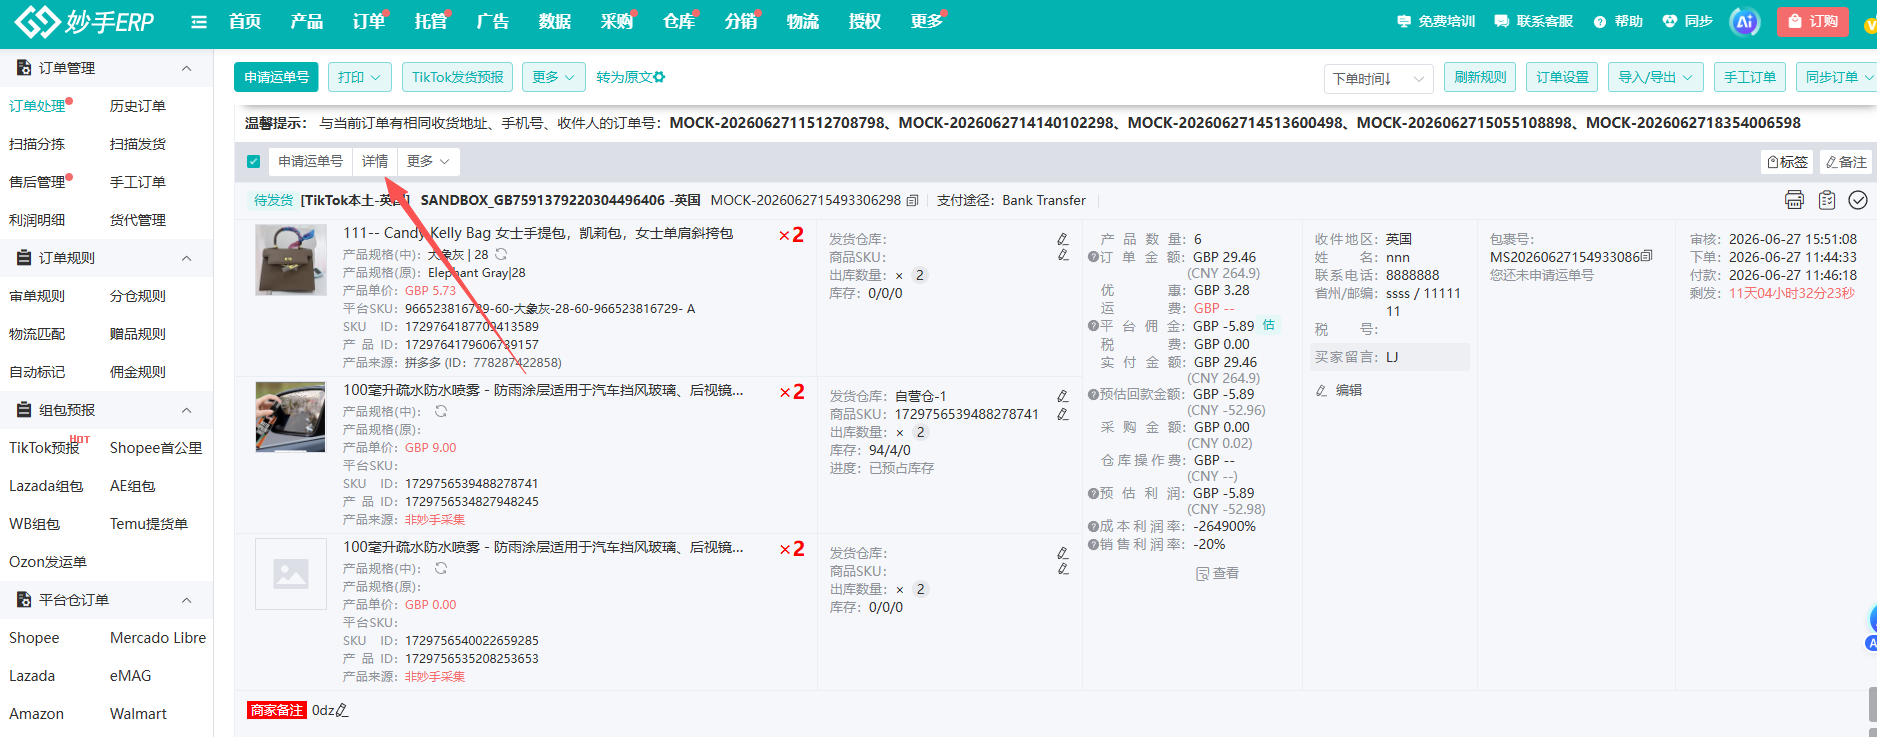
Task: Click the print icon for the order
Action: pos(1794,200)
